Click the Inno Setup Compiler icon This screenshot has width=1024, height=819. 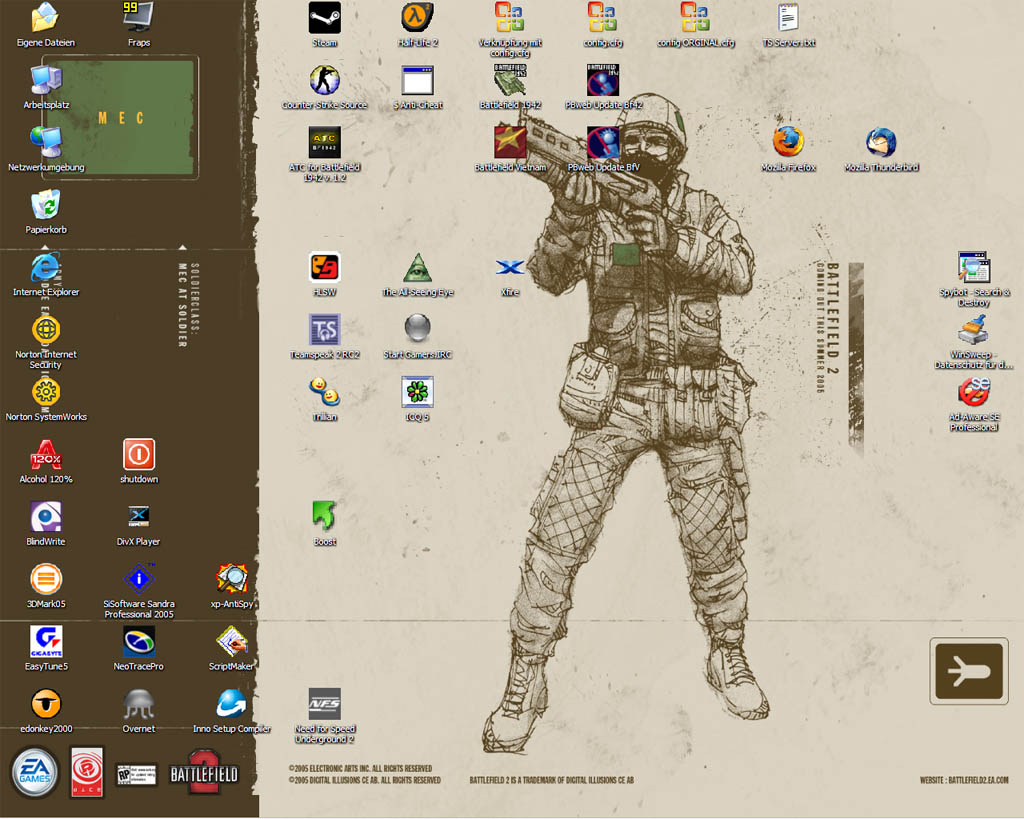tap(232, 703)
